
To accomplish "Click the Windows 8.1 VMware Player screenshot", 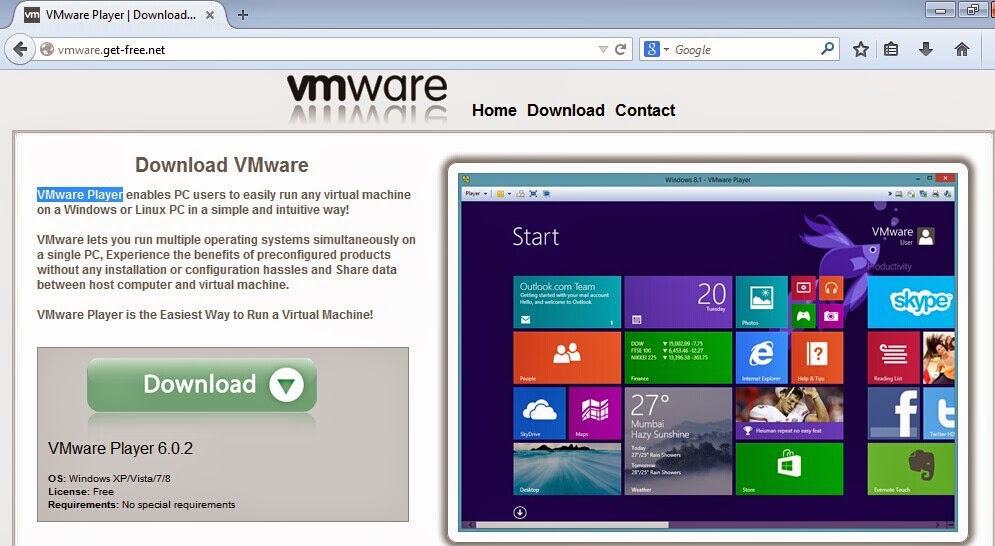I will 708,352.
